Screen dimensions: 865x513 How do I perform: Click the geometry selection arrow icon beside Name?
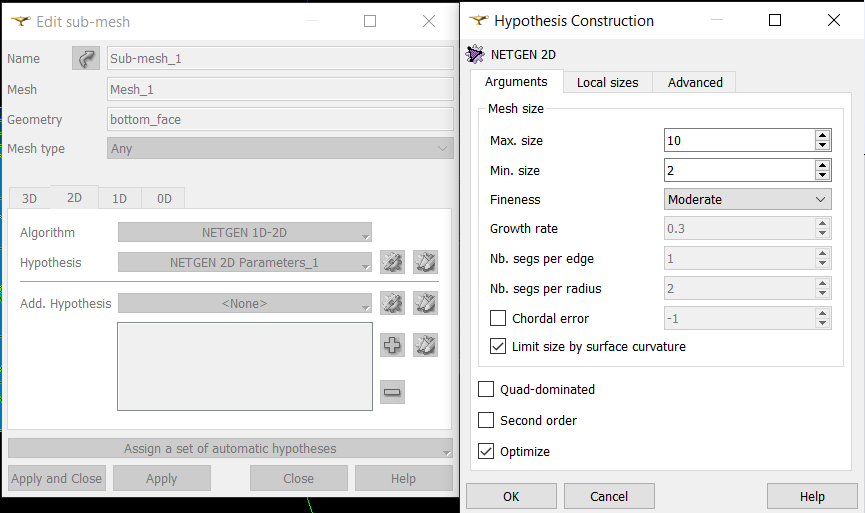click(86, 58)
